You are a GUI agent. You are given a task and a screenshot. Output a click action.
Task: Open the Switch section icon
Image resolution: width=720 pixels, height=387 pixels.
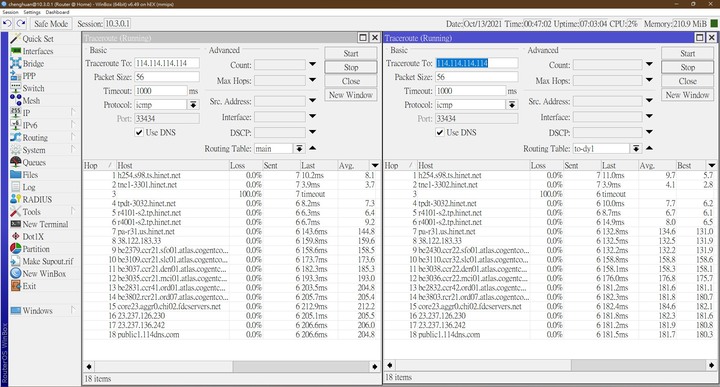click(x=16, y=88)
